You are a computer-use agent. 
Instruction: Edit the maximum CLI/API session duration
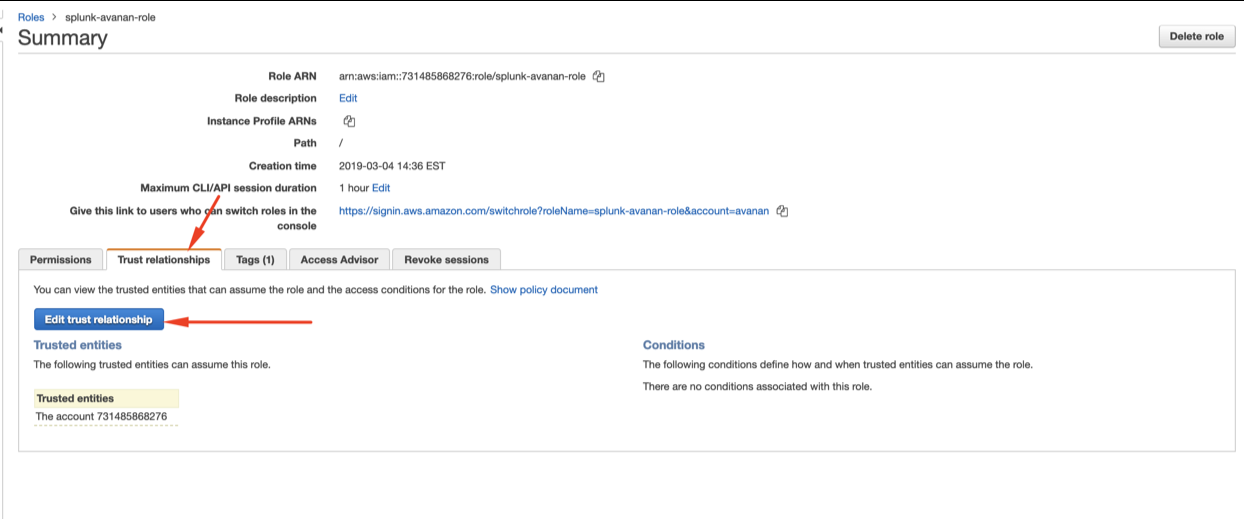pyautogui.click(x=381, y=188)
